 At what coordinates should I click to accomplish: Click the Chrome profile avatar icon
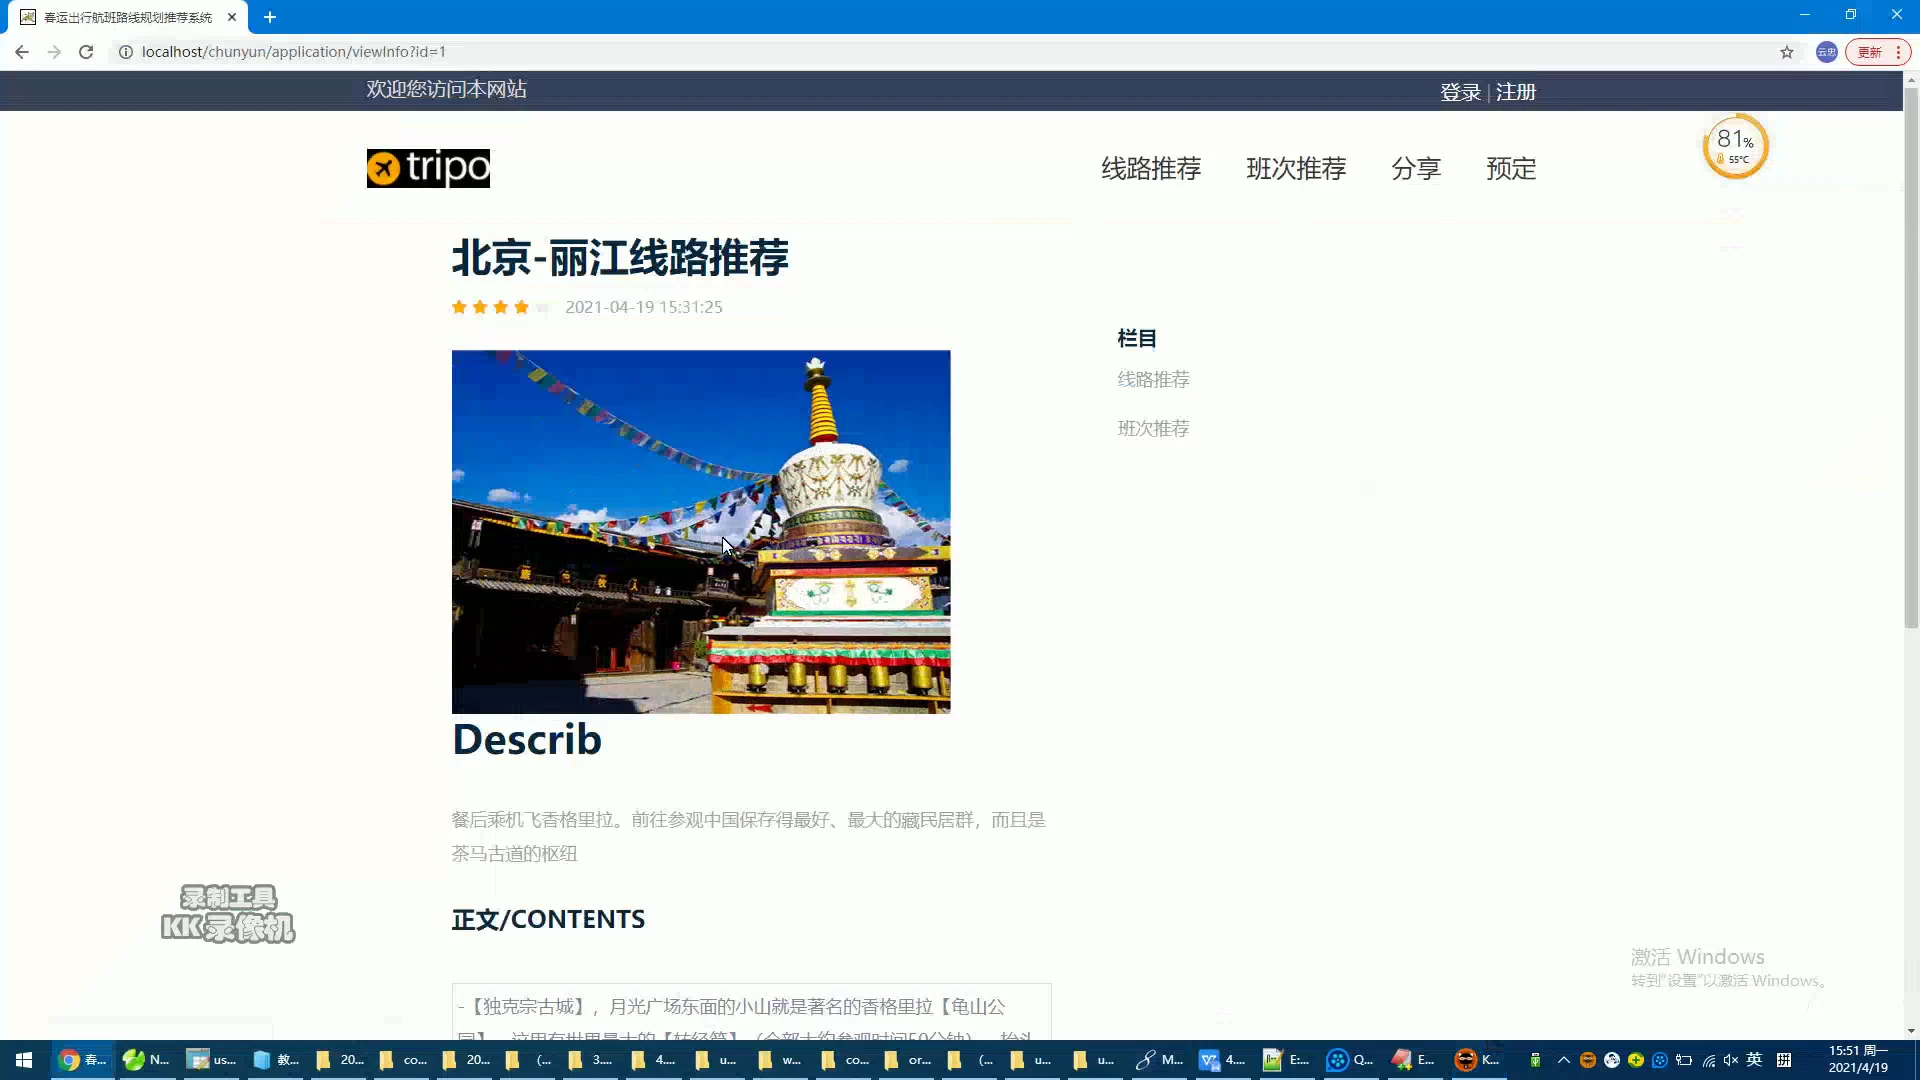click(1826, 52)
